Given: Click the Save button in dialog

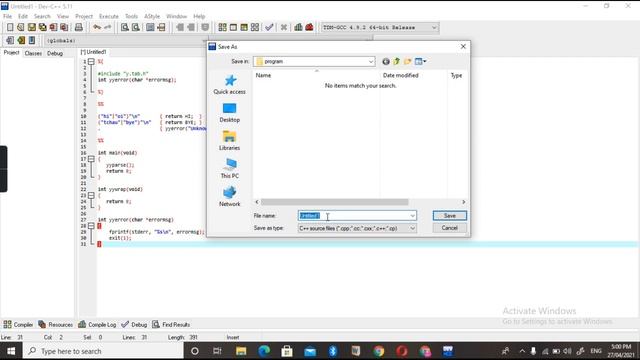Looking at the screenshot, I should pos(450,216).
